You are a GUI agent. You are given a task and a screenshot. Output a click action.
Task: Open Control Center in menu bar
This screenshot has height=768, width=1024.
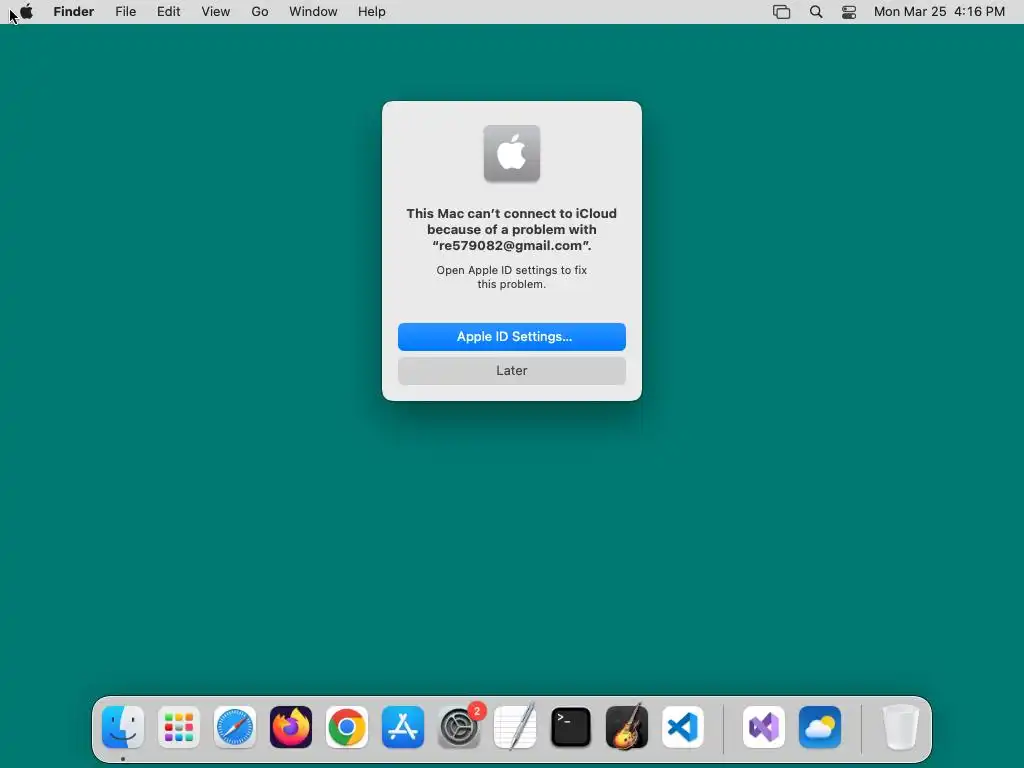tap(849, 12)
